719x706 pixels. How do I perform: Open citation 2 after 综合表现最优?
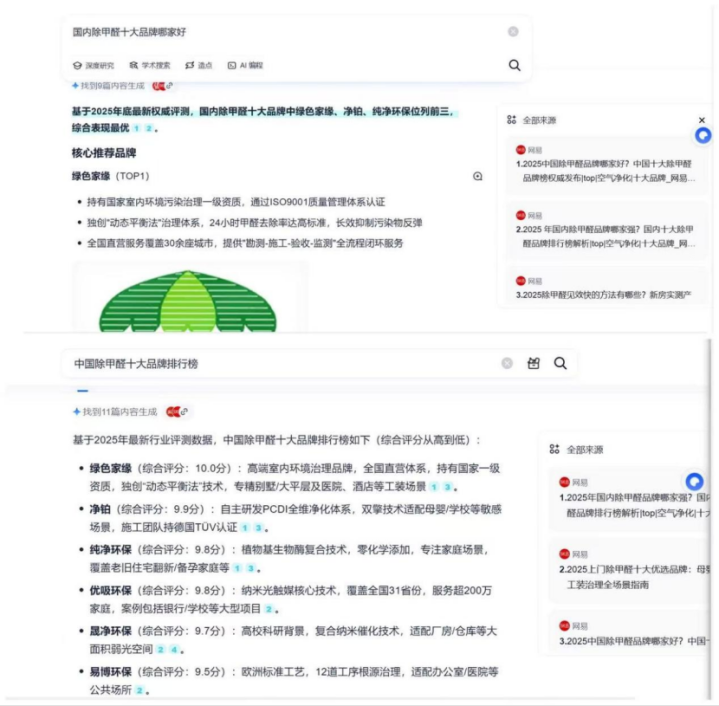point(149,128)
